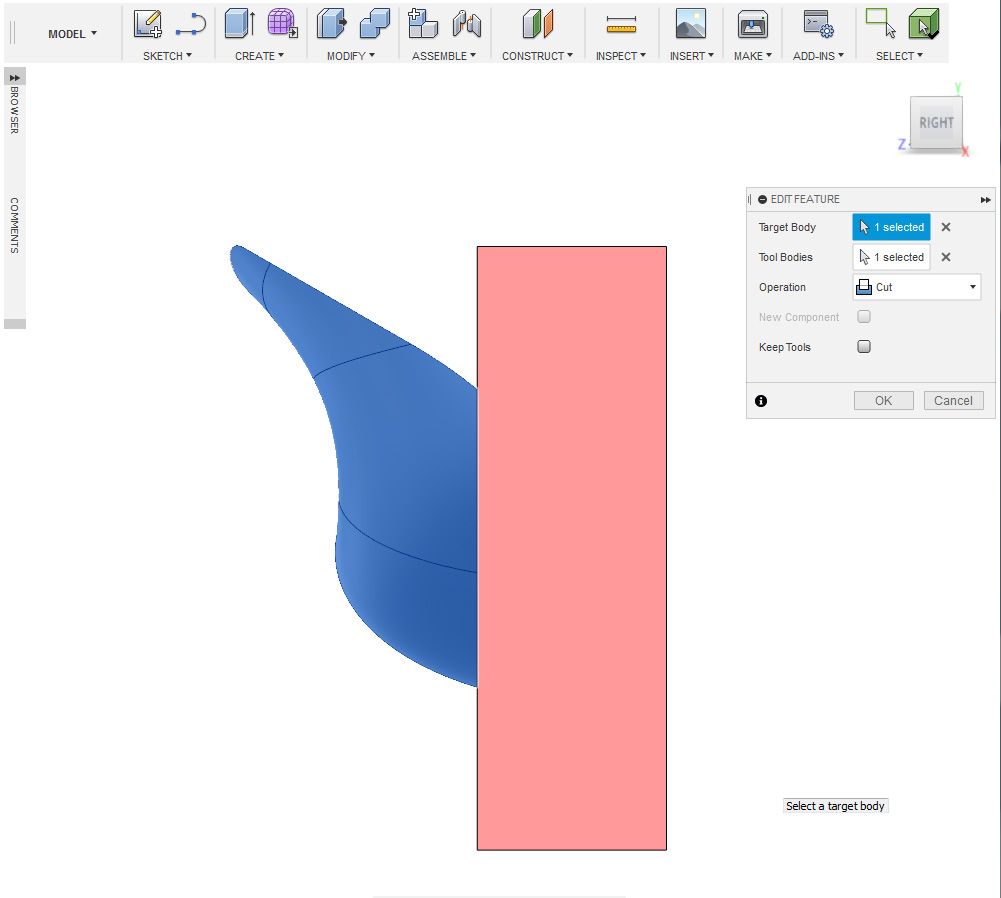Viewport: 1001px width, 898px height.
Task: Clear the Target Body selection
Action: [946, 227]
